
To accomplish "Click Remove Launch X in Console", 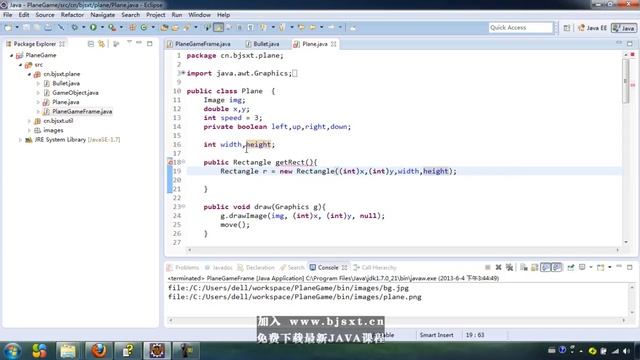I will 498,267.
